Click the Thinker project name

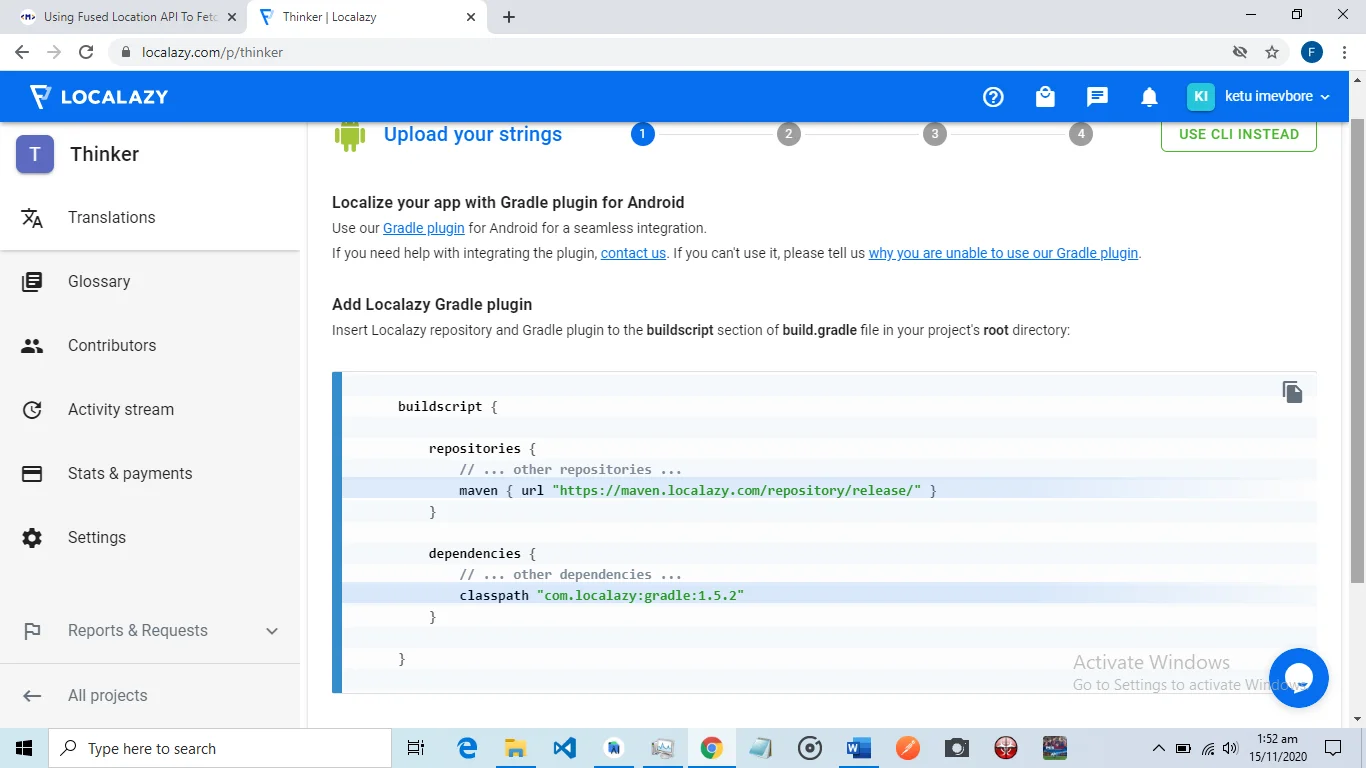click(x=105, y=154)
